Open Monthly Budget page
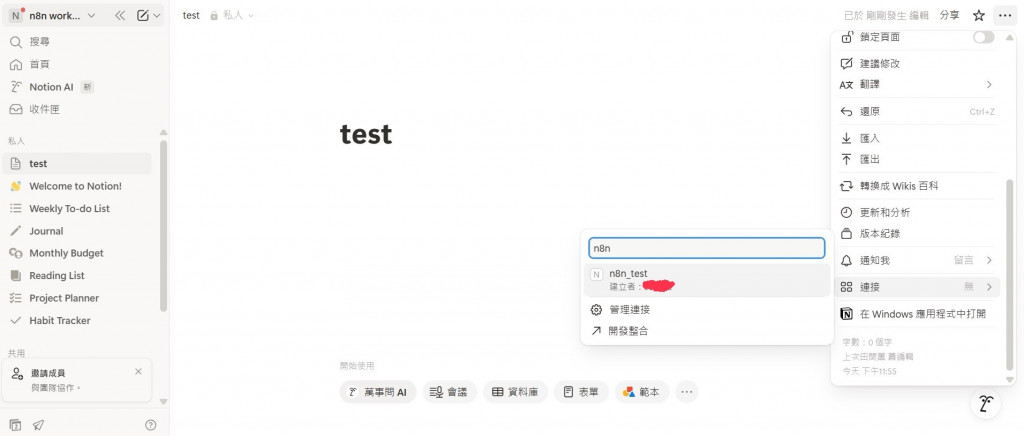Image resolution: width=1024 pixels, height=436 pixels. (77, 253)
